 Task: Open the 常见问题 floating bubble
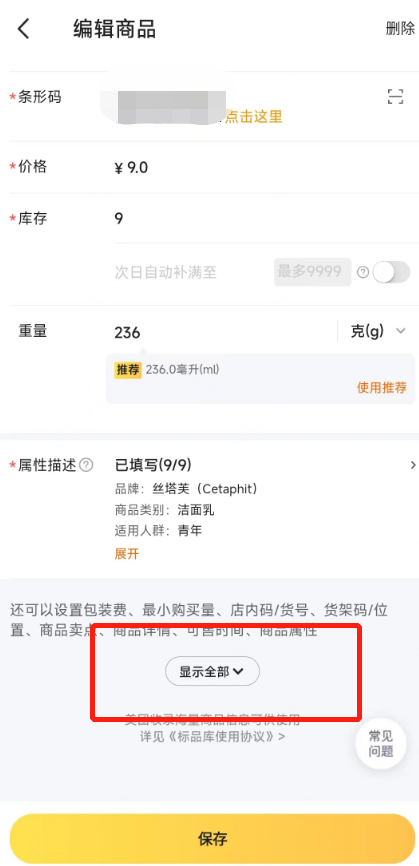(x=381, y=743)
